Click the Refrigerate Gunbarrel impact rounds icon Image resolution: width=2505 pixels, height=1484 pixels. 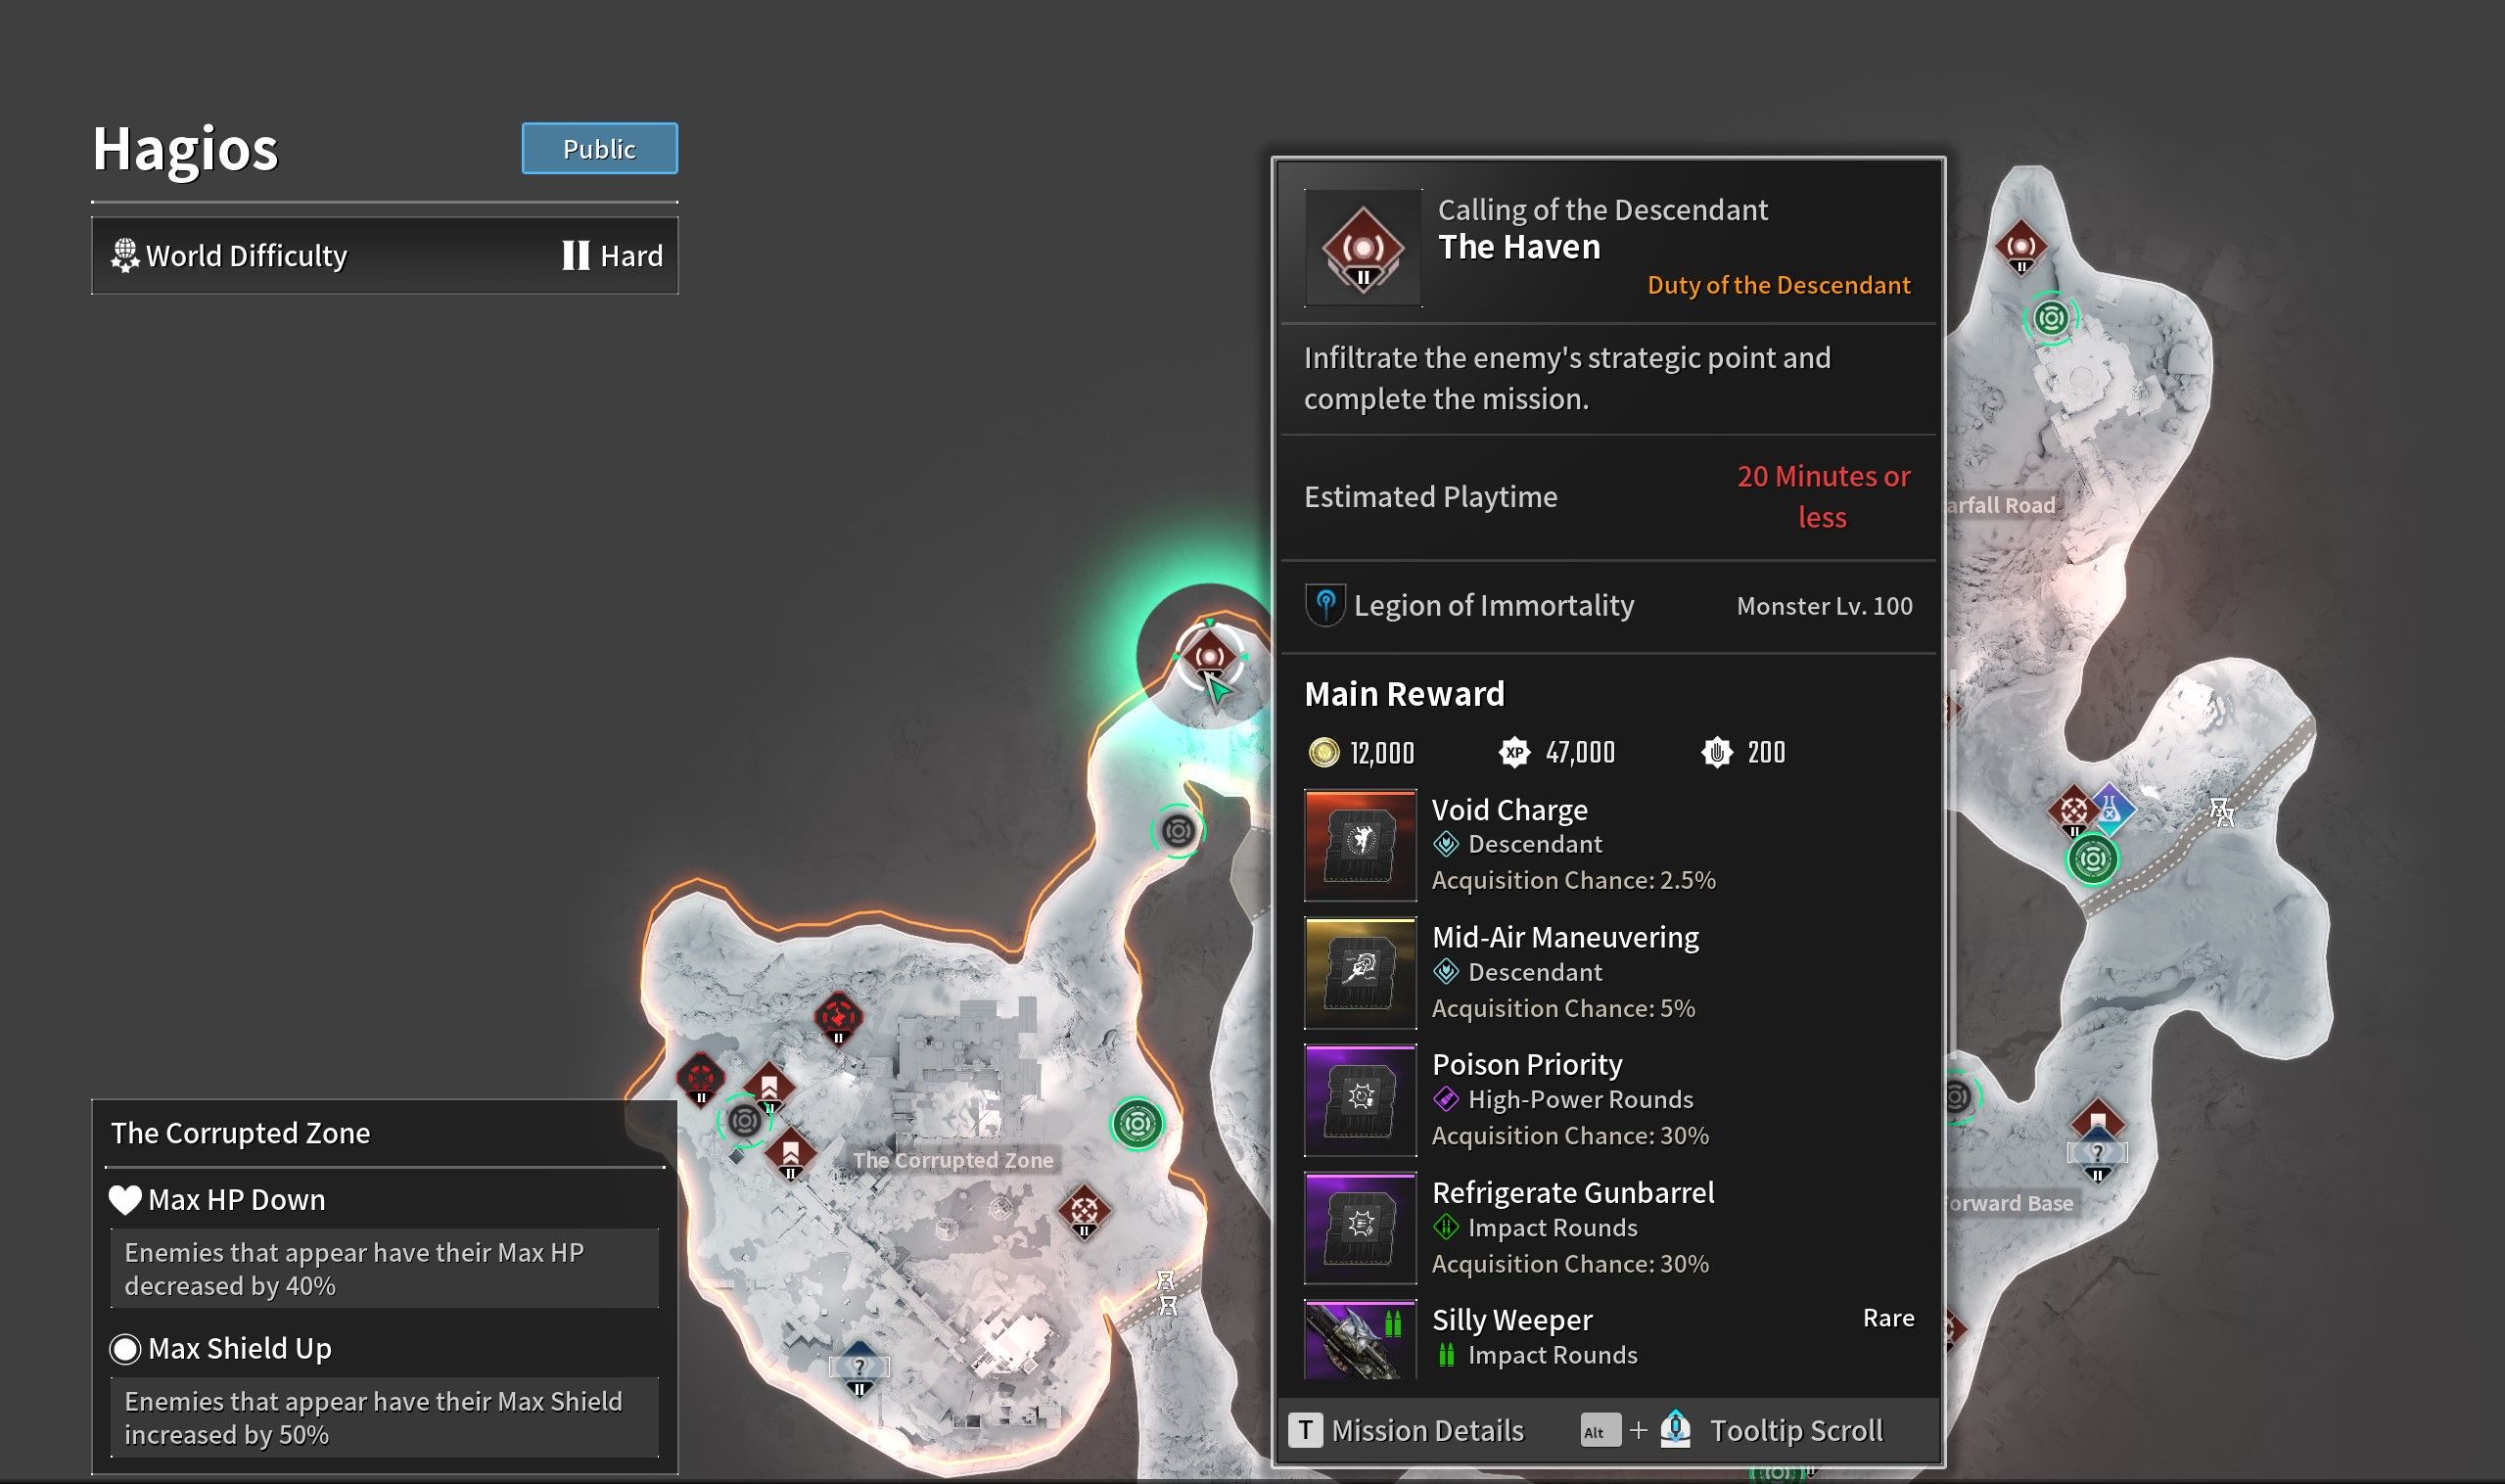(1361, 1227)
